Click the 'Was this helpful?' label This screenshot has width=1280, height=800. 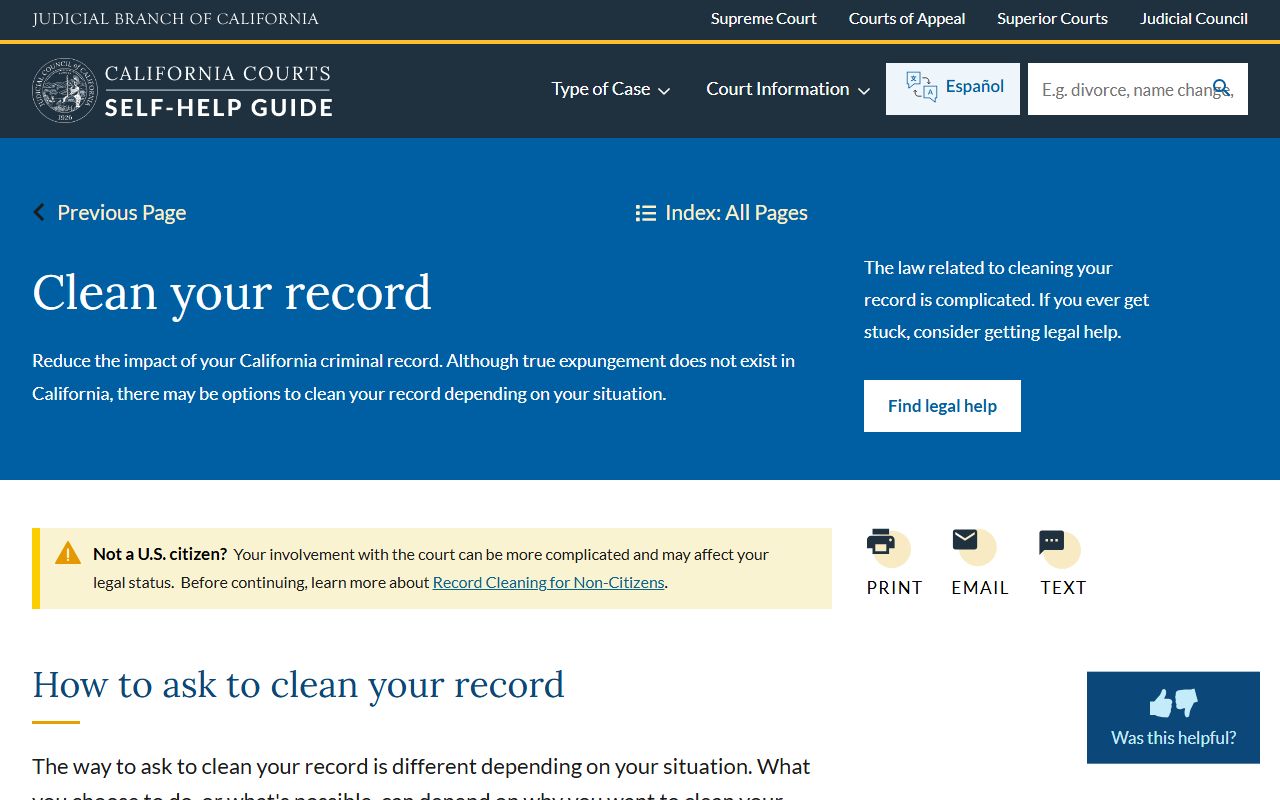click(x=1173, y=738)
